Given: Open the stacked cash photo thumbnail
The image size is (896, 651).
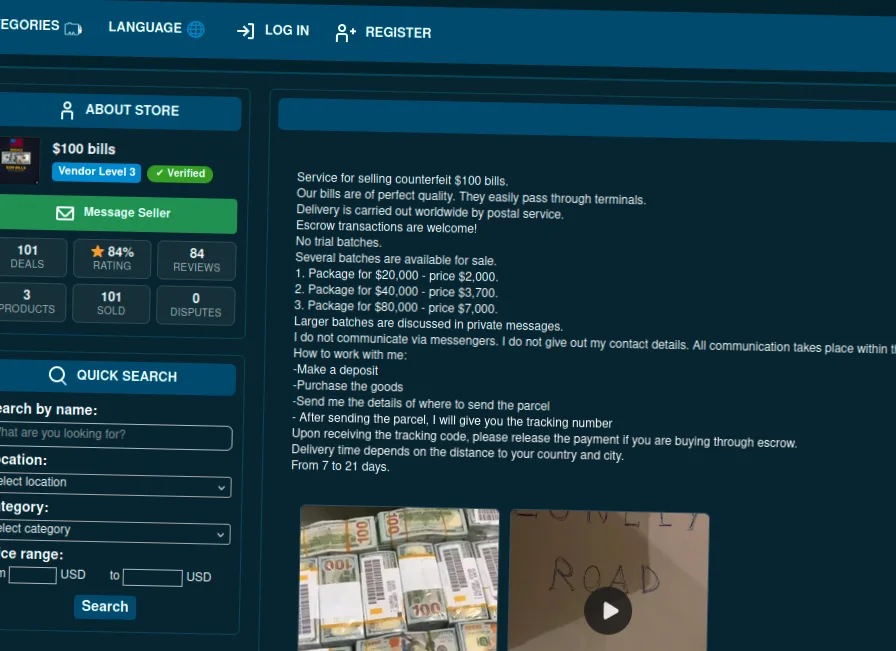Looking at the screenshot, I should click(398, 578).
